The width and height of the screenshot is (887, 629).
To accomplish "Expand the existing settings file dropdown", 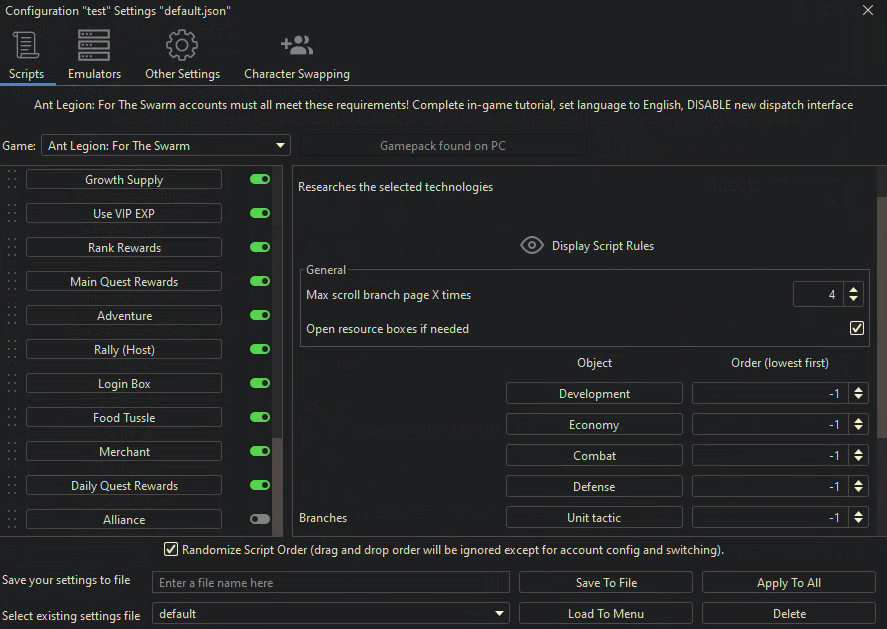I will [x=499, y=614].
